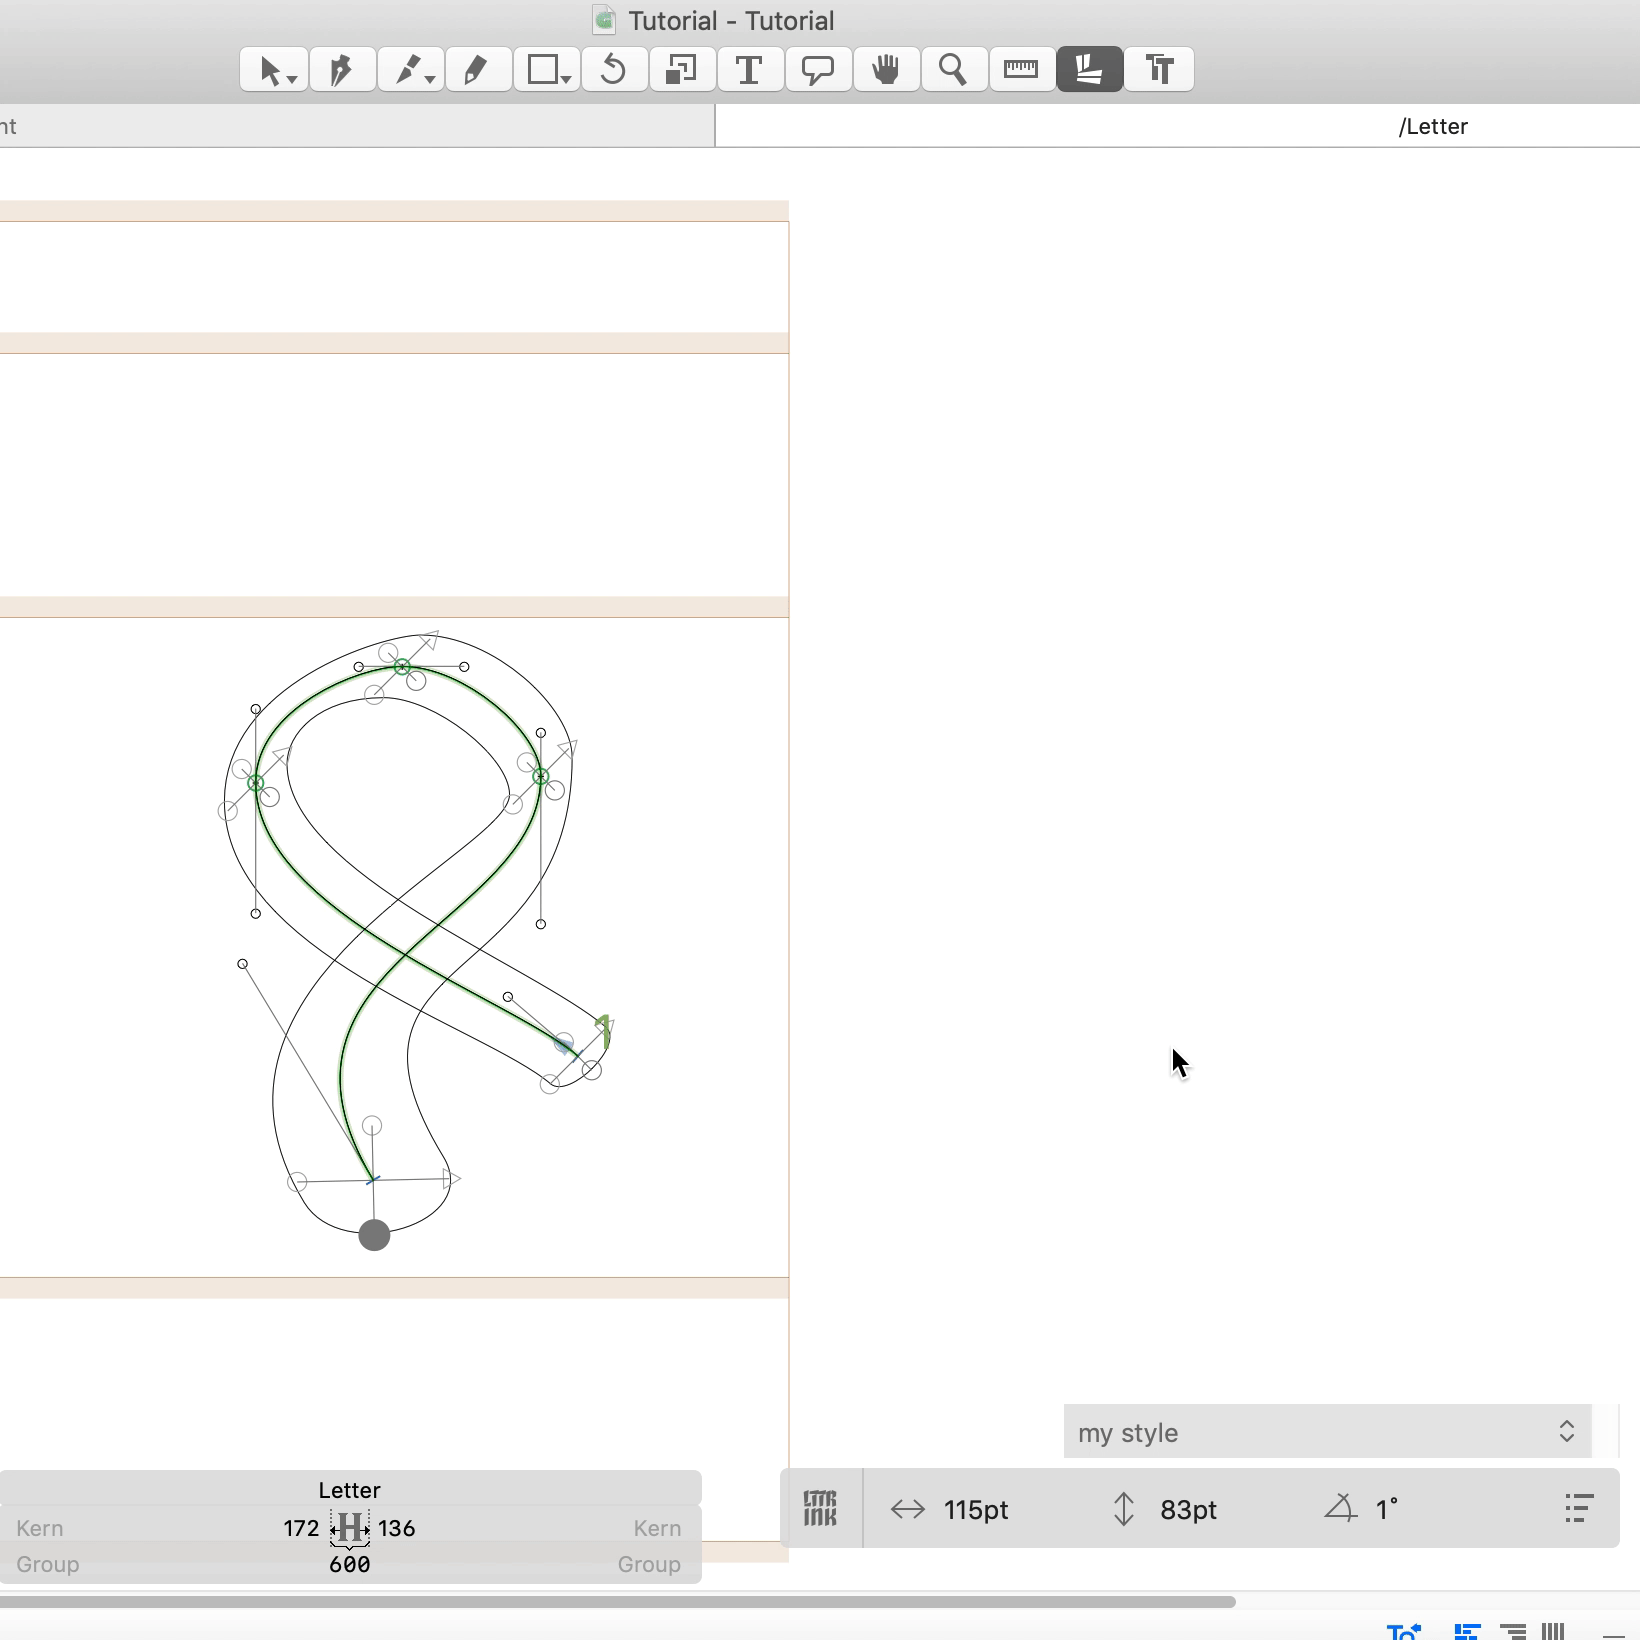Edit left sidebearing value 172

[x=301, y=1528]
